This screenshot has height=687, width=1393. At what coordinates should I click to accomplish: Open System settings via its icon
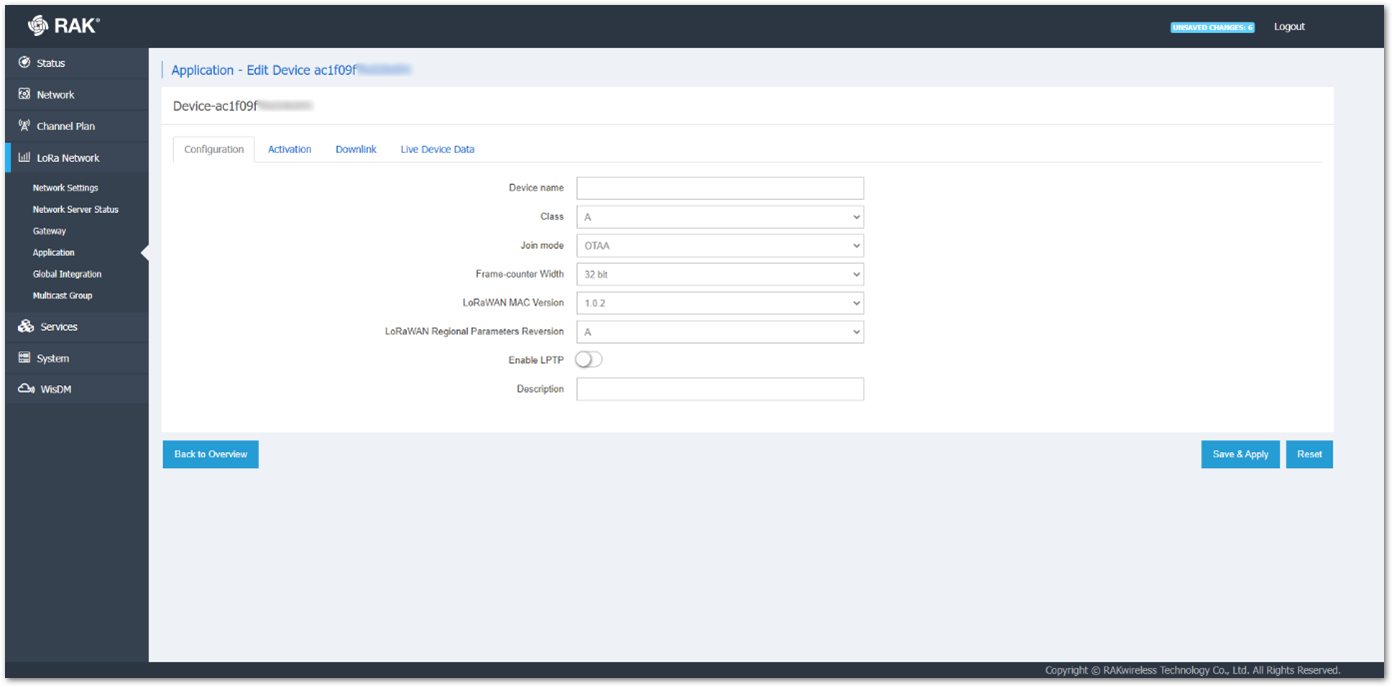click(23, 357)
